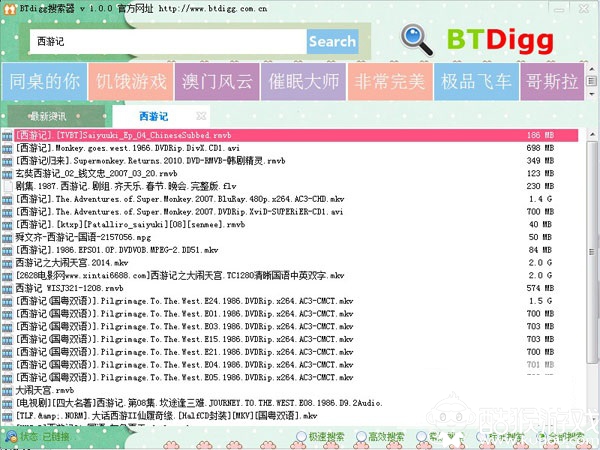Click the keyword tiles scroll down arrow

point(592,94)
